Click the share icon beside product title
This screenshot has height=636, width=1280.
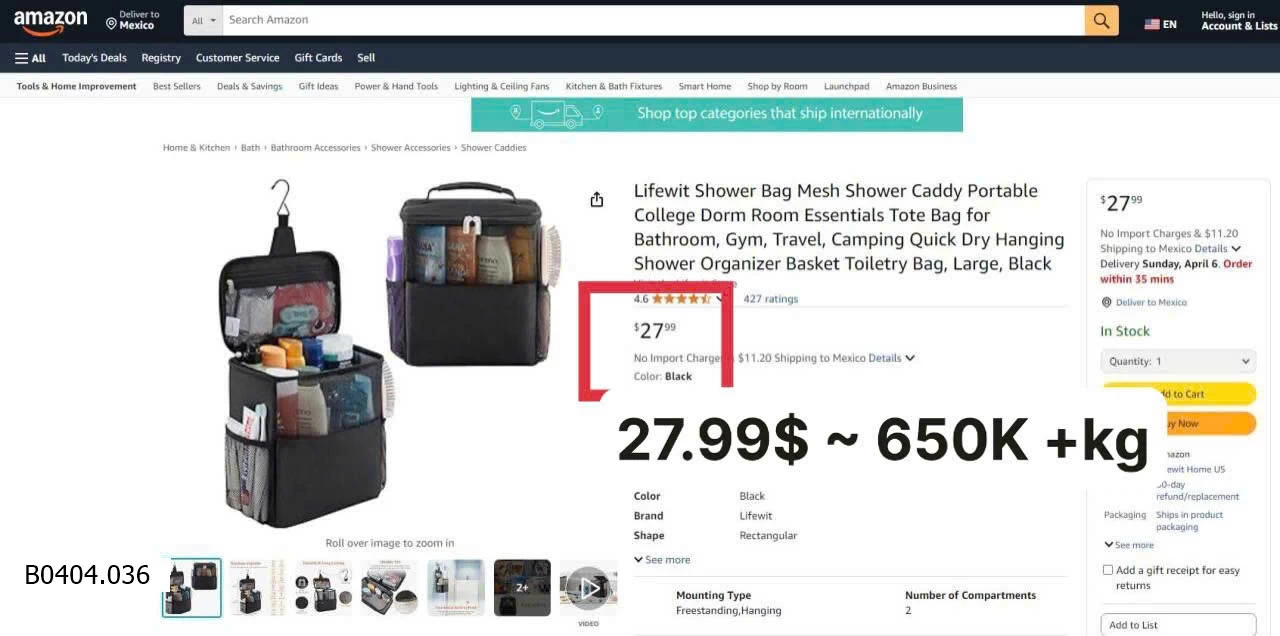click(597, 199)
